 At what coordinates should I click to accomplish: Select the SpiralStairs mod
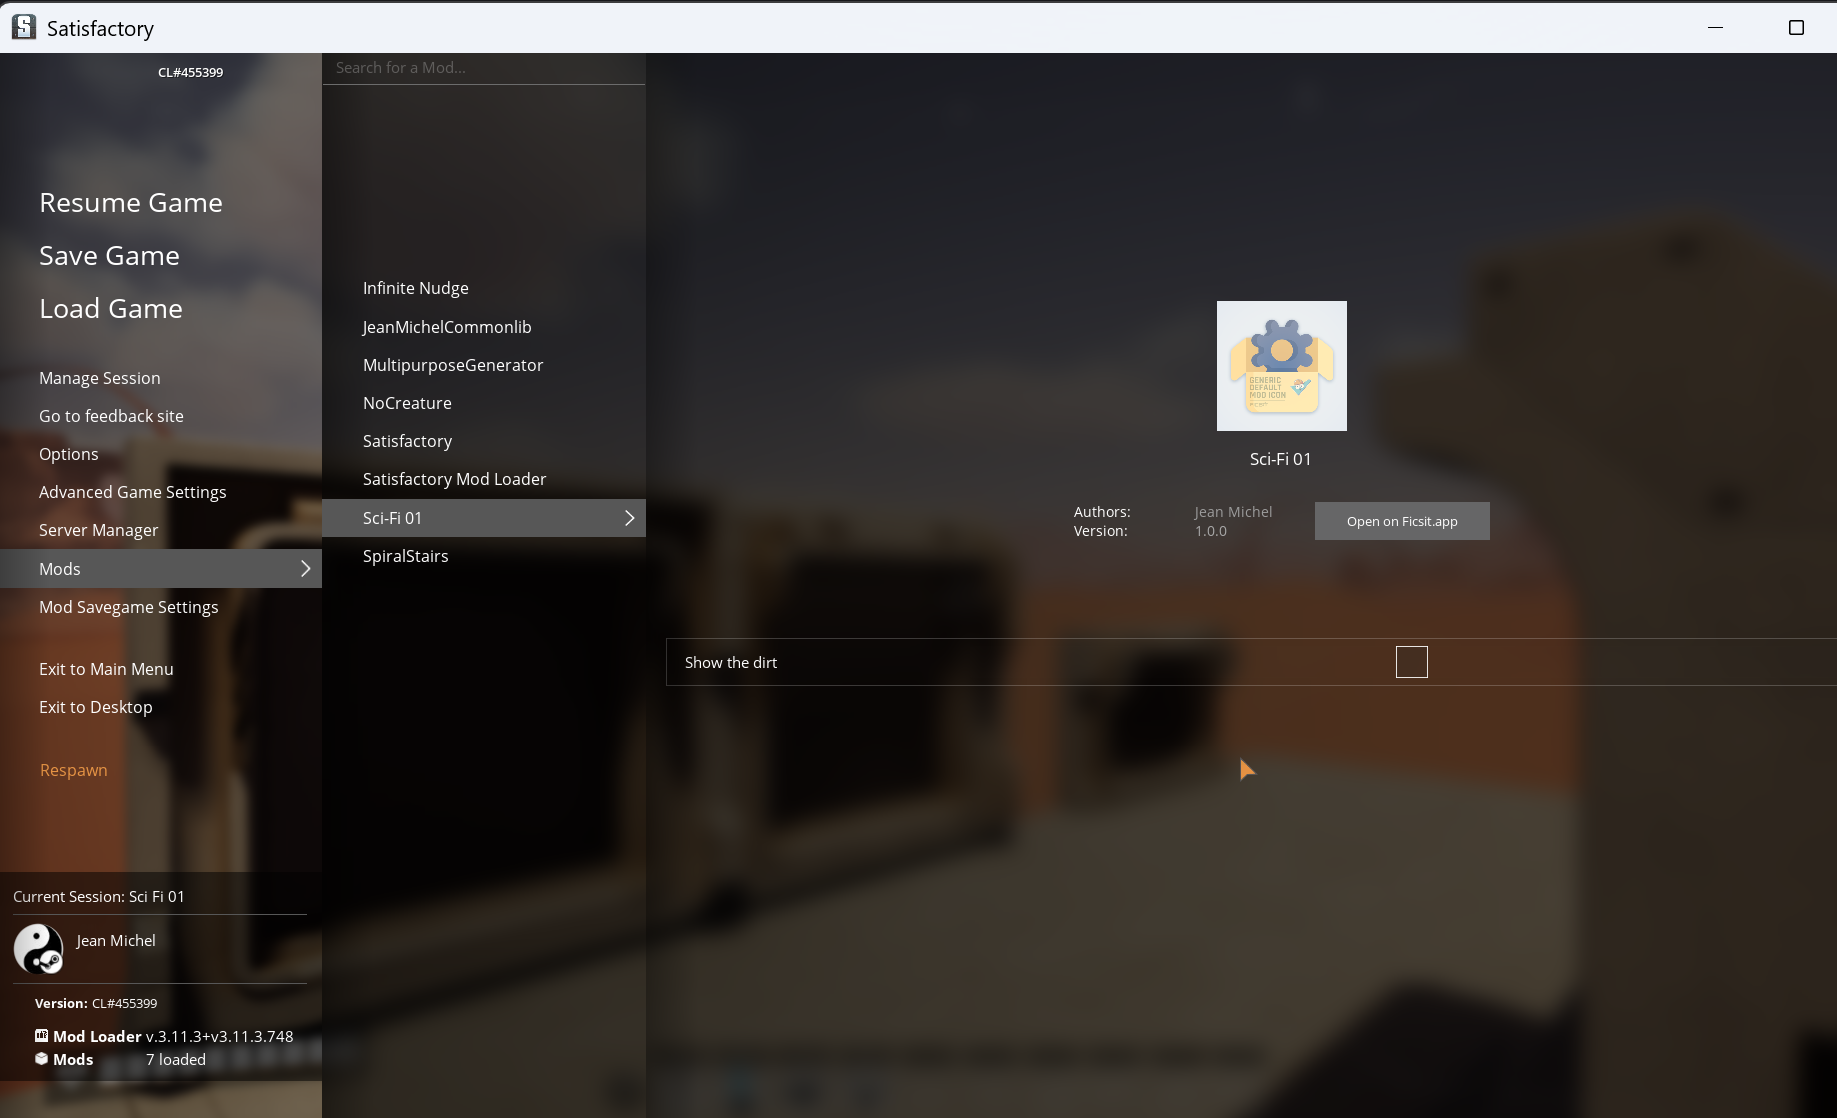[x=405, y=556]
